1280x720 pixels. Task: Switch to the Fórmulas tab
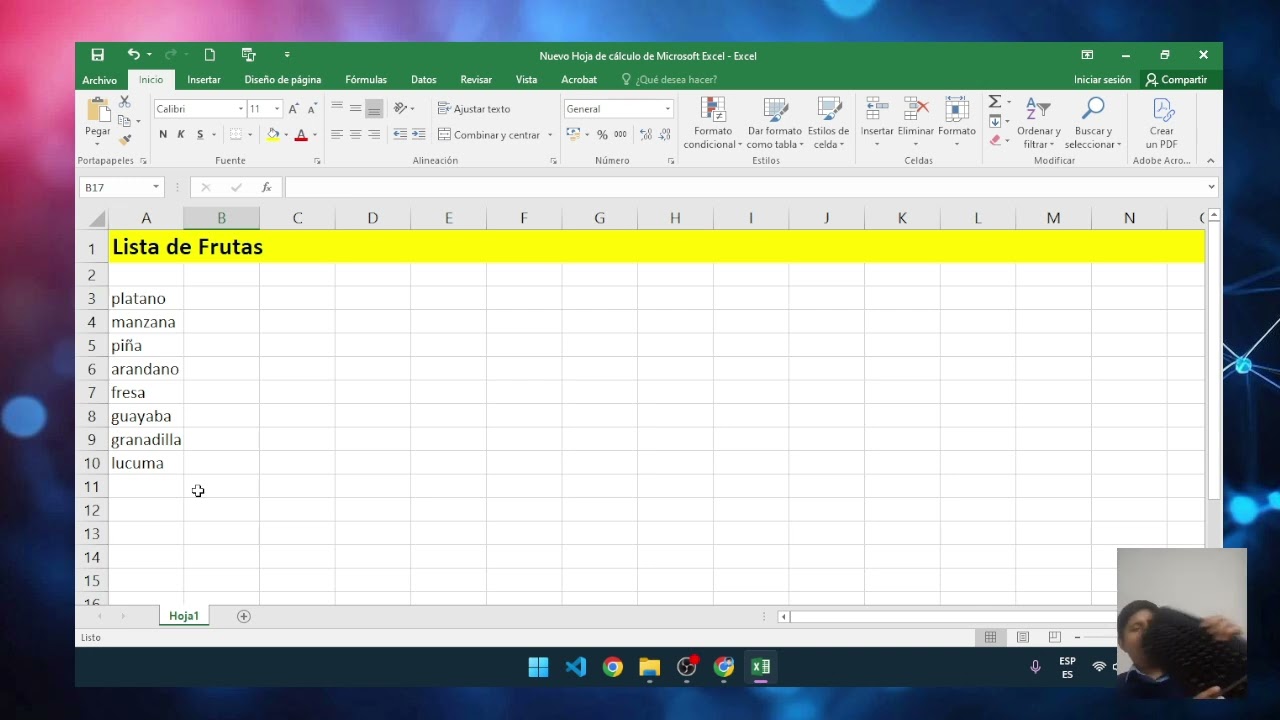pyautogui.click(x=366, y=80)
